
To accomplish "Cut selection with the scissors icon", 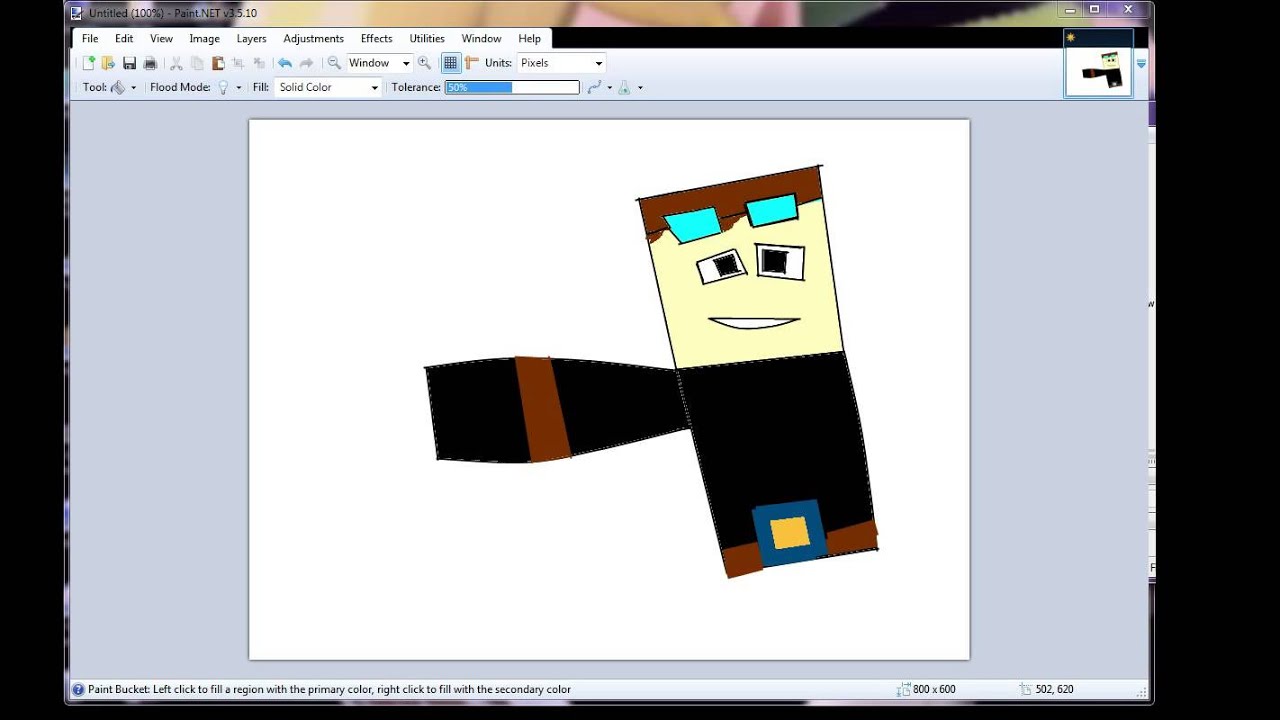I will [176, 63].
